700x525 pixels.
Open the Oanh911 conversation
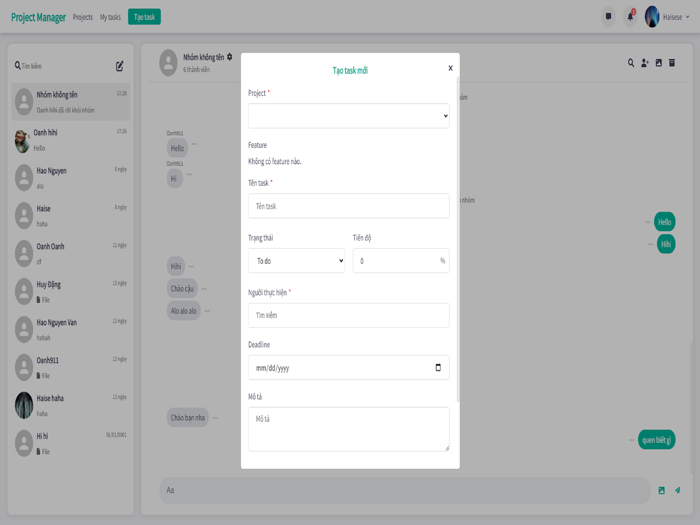coord(71,367)
